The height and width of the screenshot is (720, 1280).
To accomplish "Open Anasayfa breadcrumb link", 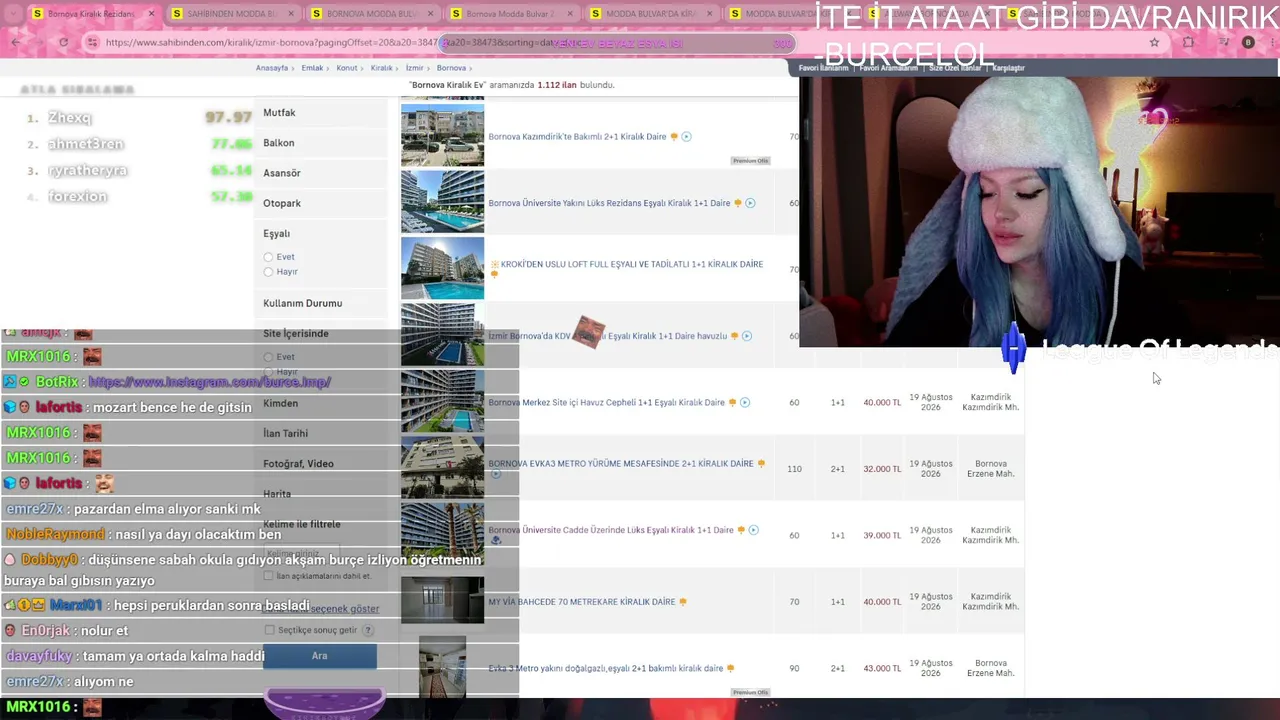I will [272, 68].
